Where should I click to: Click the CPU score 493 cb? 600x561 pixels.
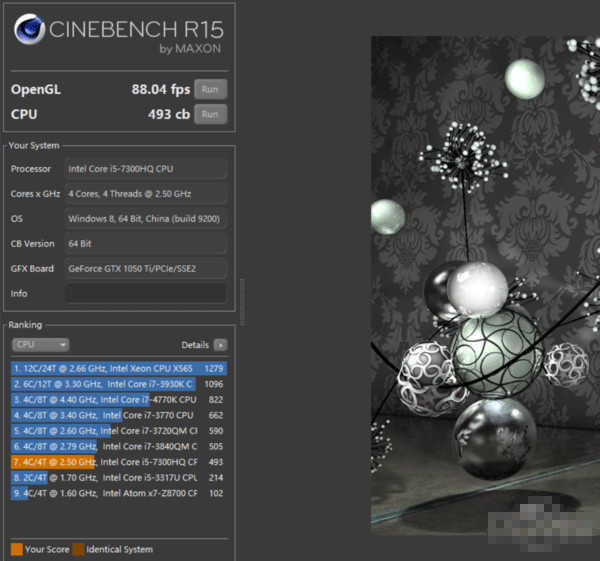(x=169, y=114)
